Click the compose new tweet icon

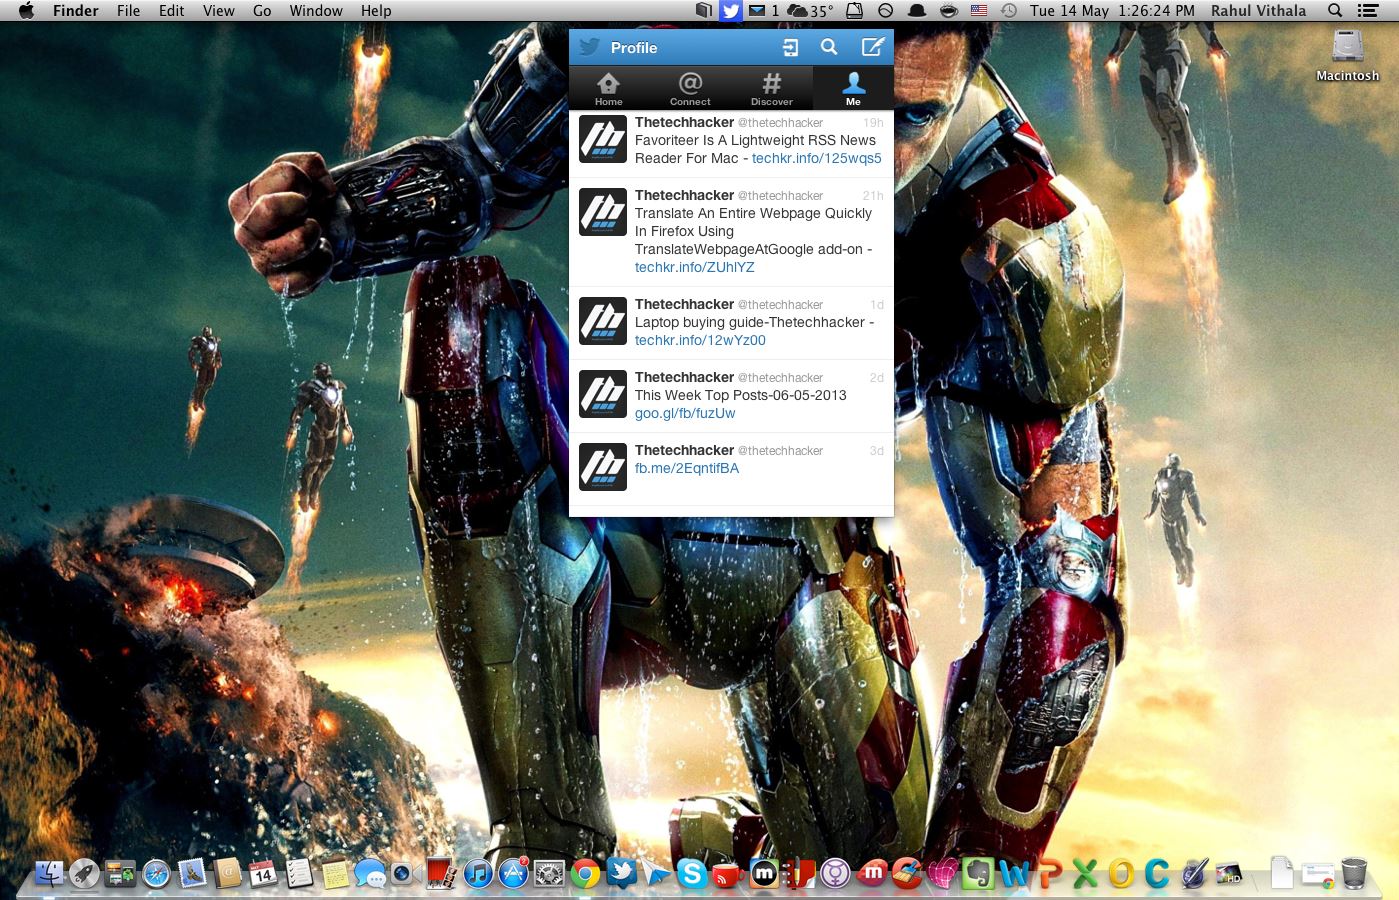pos(872,47)
